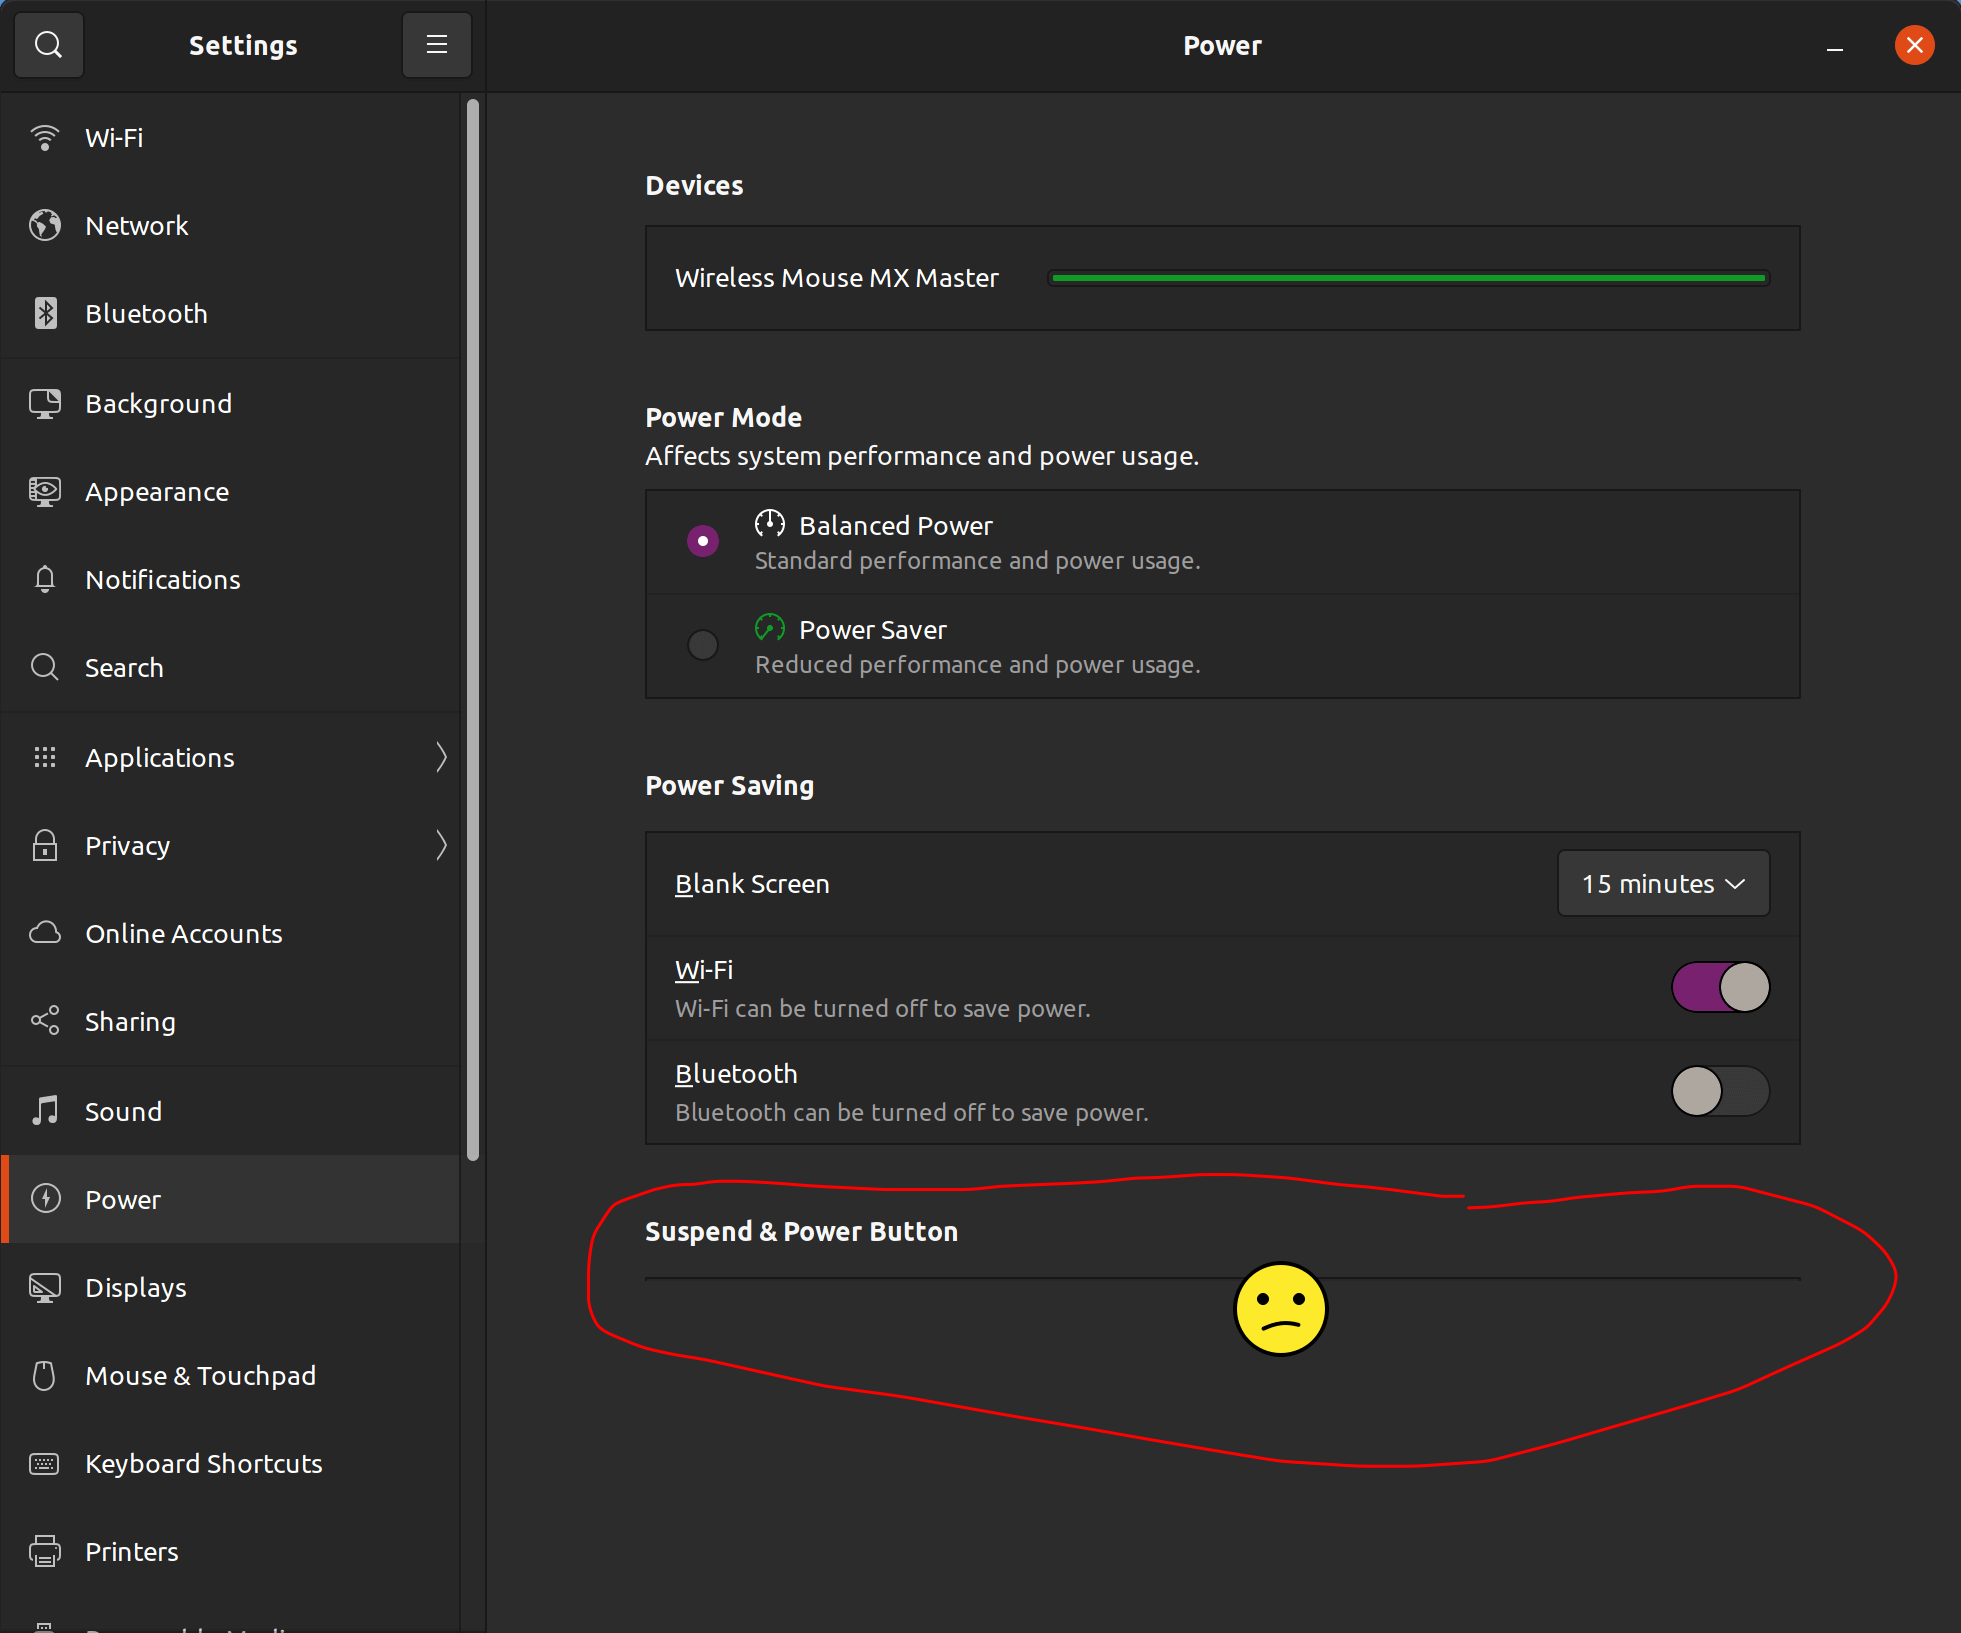1961x1633 pixels.
Task: Click Wireless Mouse MX Master battery bar
Action: click(x=1408, y=278)
